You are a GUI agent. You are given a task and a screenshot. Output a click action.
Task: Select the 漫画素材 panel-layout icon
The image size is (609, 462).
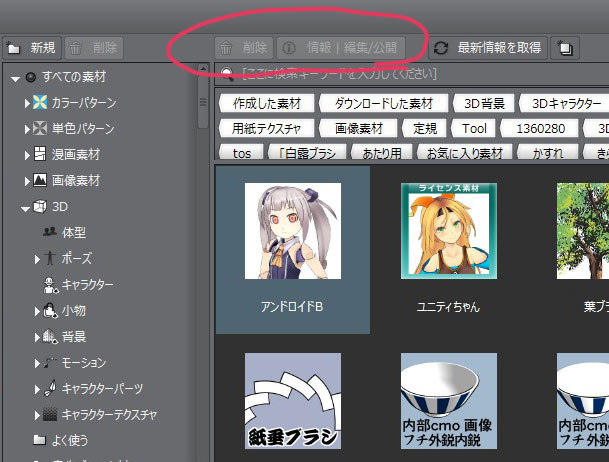tap(40, 154)
